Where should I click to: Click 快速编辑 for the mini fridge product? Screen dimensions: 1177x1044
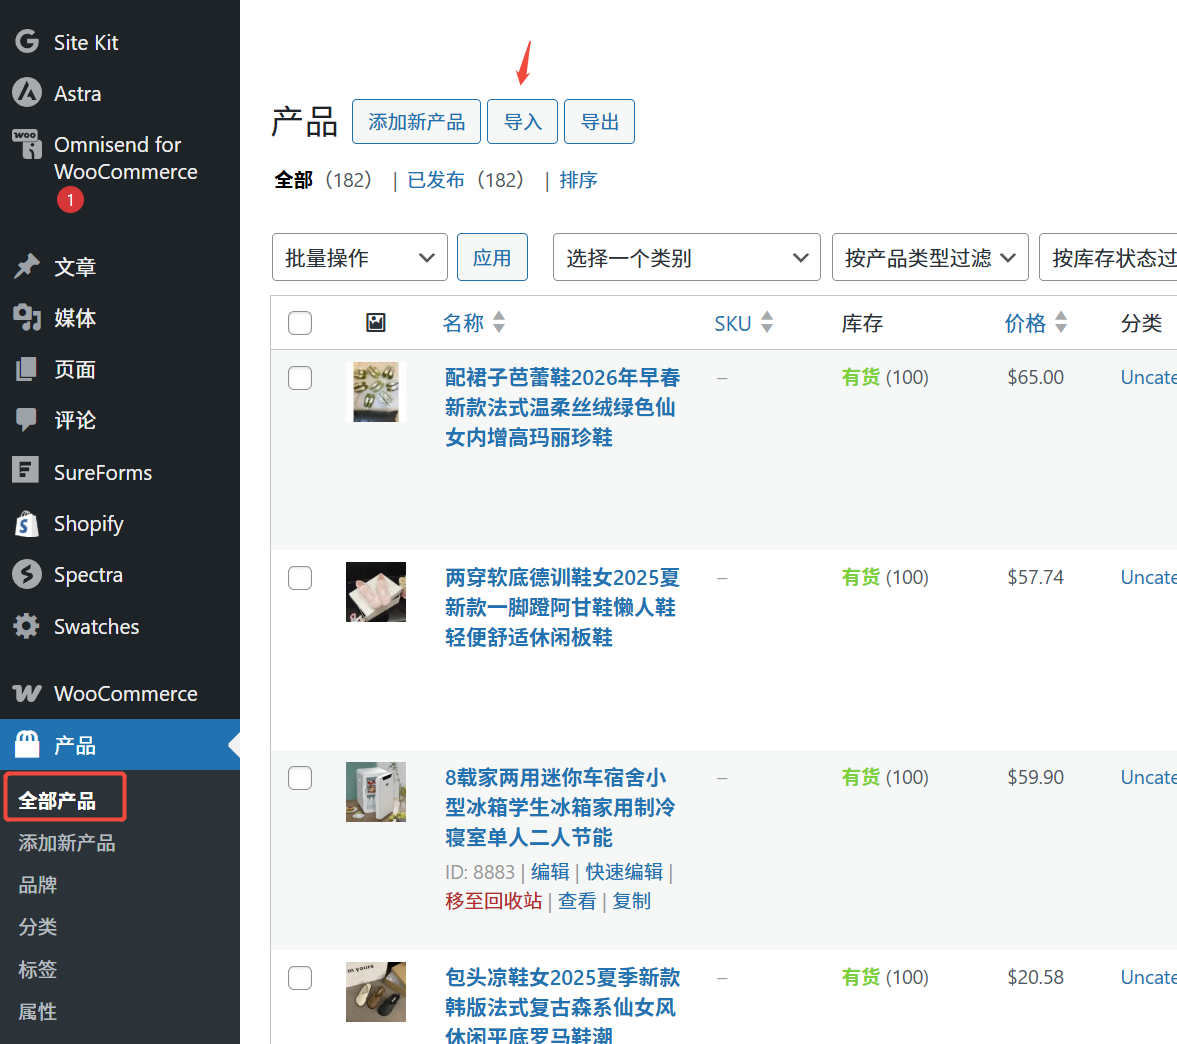click(x=624, y=872)
